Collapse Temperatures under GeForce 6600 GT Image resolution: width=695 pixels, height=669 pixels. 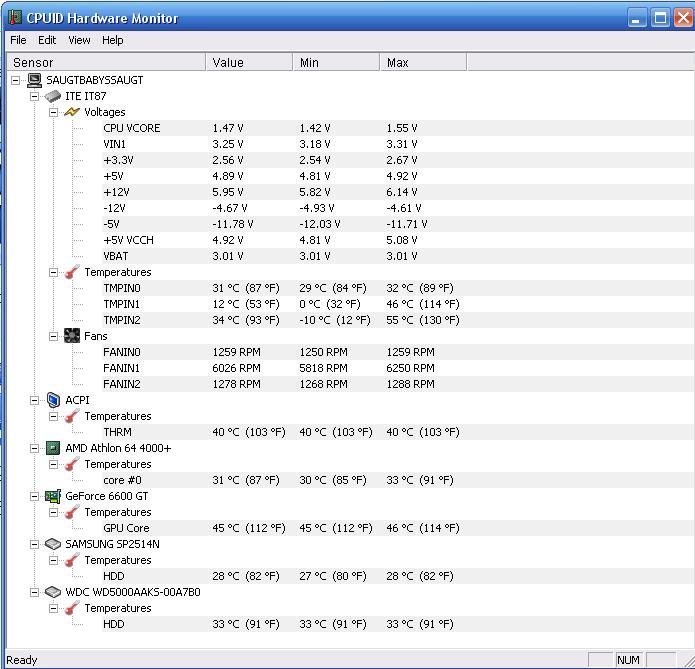[53, 512]
